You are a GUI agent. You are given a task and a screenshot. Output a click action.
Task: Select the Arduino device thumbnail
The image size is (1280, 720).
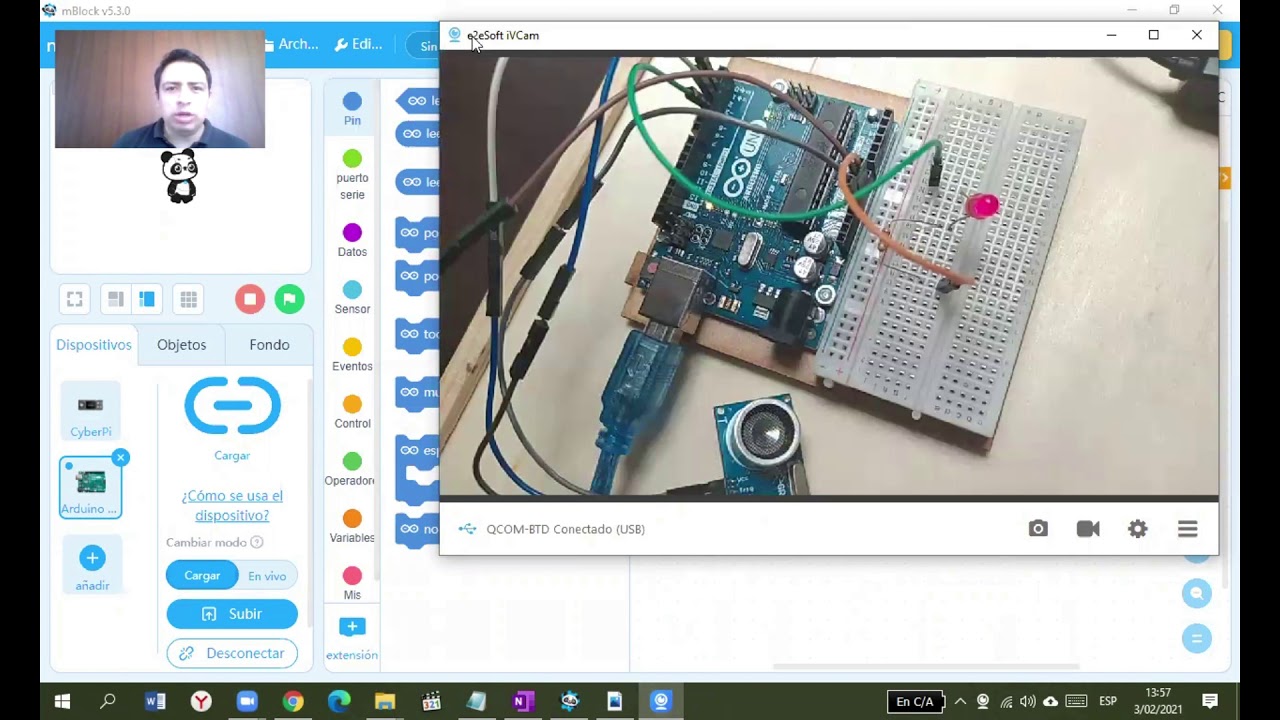point(90,488)
